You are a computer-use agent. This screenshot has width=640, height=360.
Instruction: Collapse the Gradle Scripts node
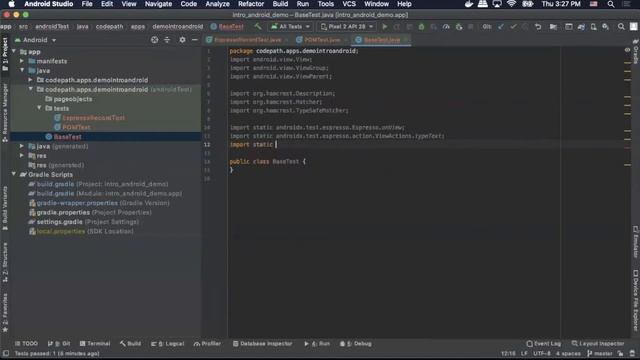pyautogui.click(x=14, y=174)
